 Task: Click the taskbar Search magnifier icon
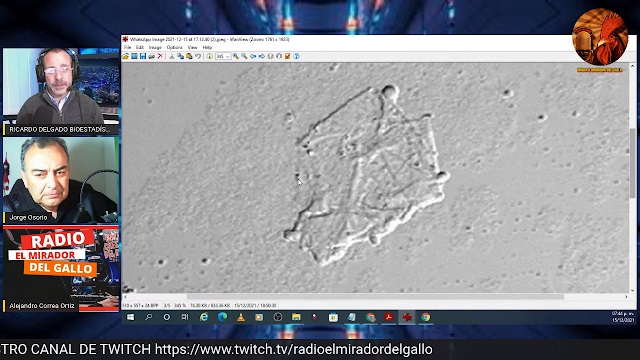click(x=148, y=317)
